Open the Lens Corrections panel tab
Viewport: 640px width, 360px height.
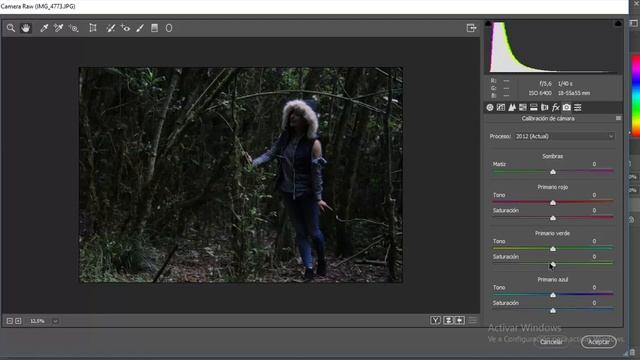click(x=544, y=107)
